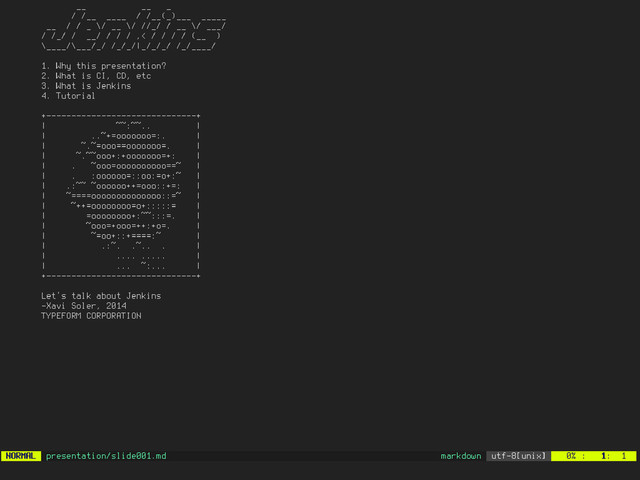The image size is (640, 480).
Task: Click the presentation/slide001.md file name
Action: click(106, 456)
